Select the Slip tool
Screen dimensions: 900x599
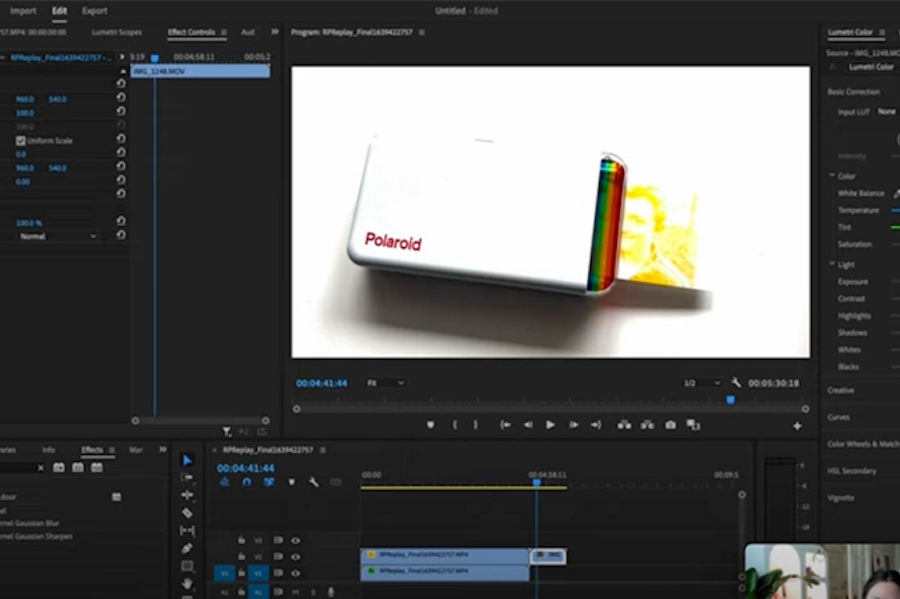point(187,531)
